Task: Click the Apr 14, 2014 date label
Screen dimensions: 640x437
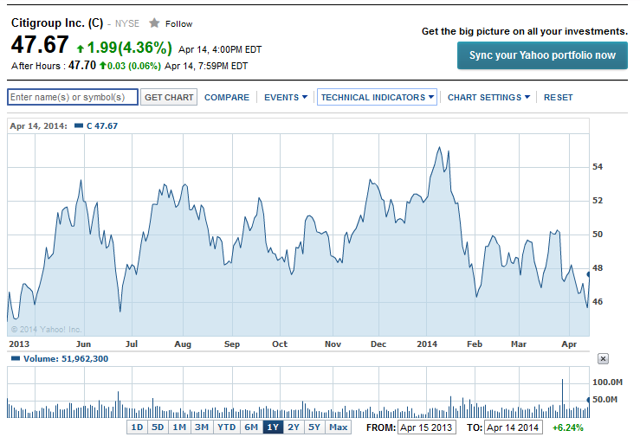Action: pyautogui.click(x=38, y=126)
